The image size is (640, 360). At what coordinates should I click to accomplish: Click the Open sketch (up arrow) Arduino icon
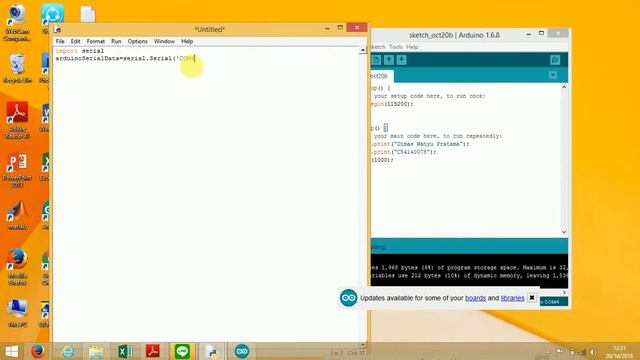(389, 60)
